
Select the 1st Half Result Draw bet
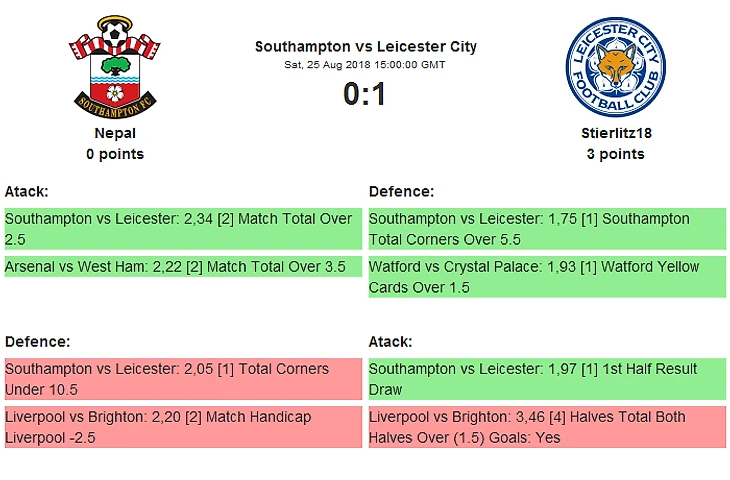[x=547, y=379]
